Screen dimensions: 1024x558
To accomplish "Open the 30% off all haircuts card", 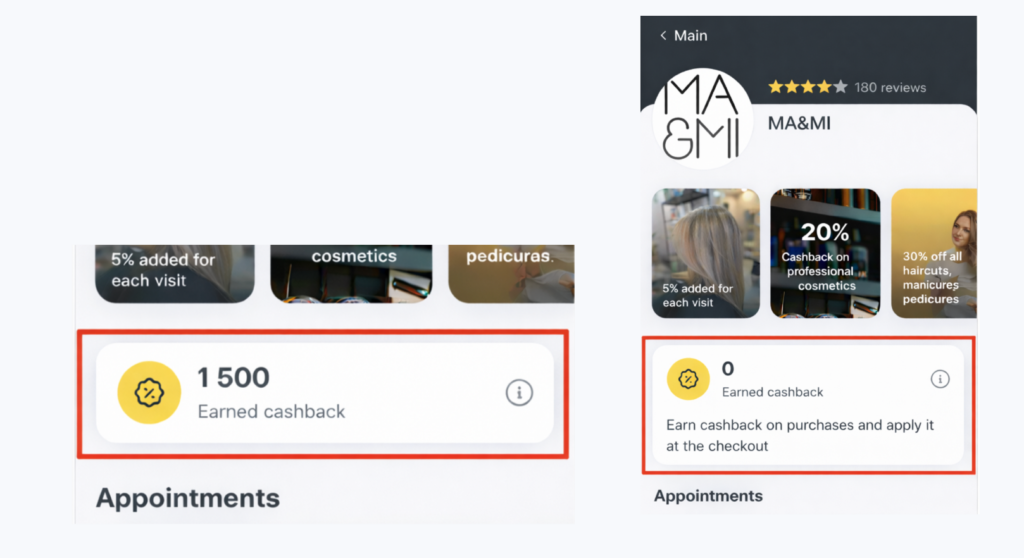I will (933, 253).
